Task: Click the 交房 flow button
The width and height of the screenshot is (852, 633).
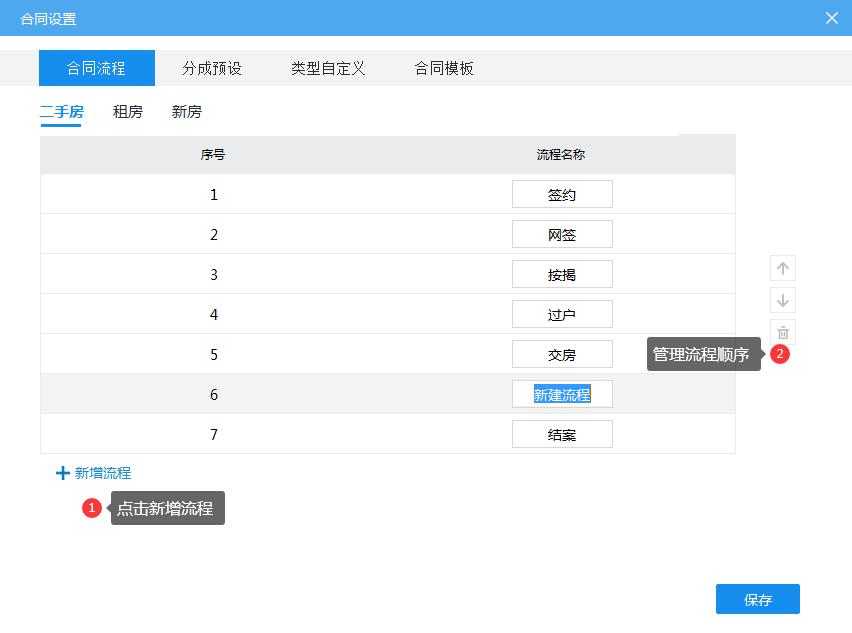Action: [562, 353]
